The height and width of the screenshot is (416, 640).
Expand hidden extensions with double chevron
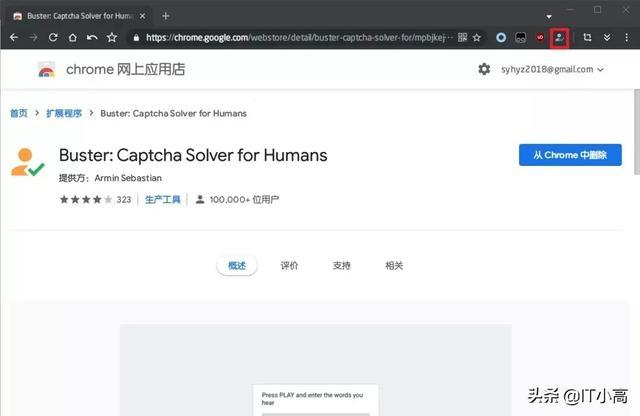tap(607, 38)
